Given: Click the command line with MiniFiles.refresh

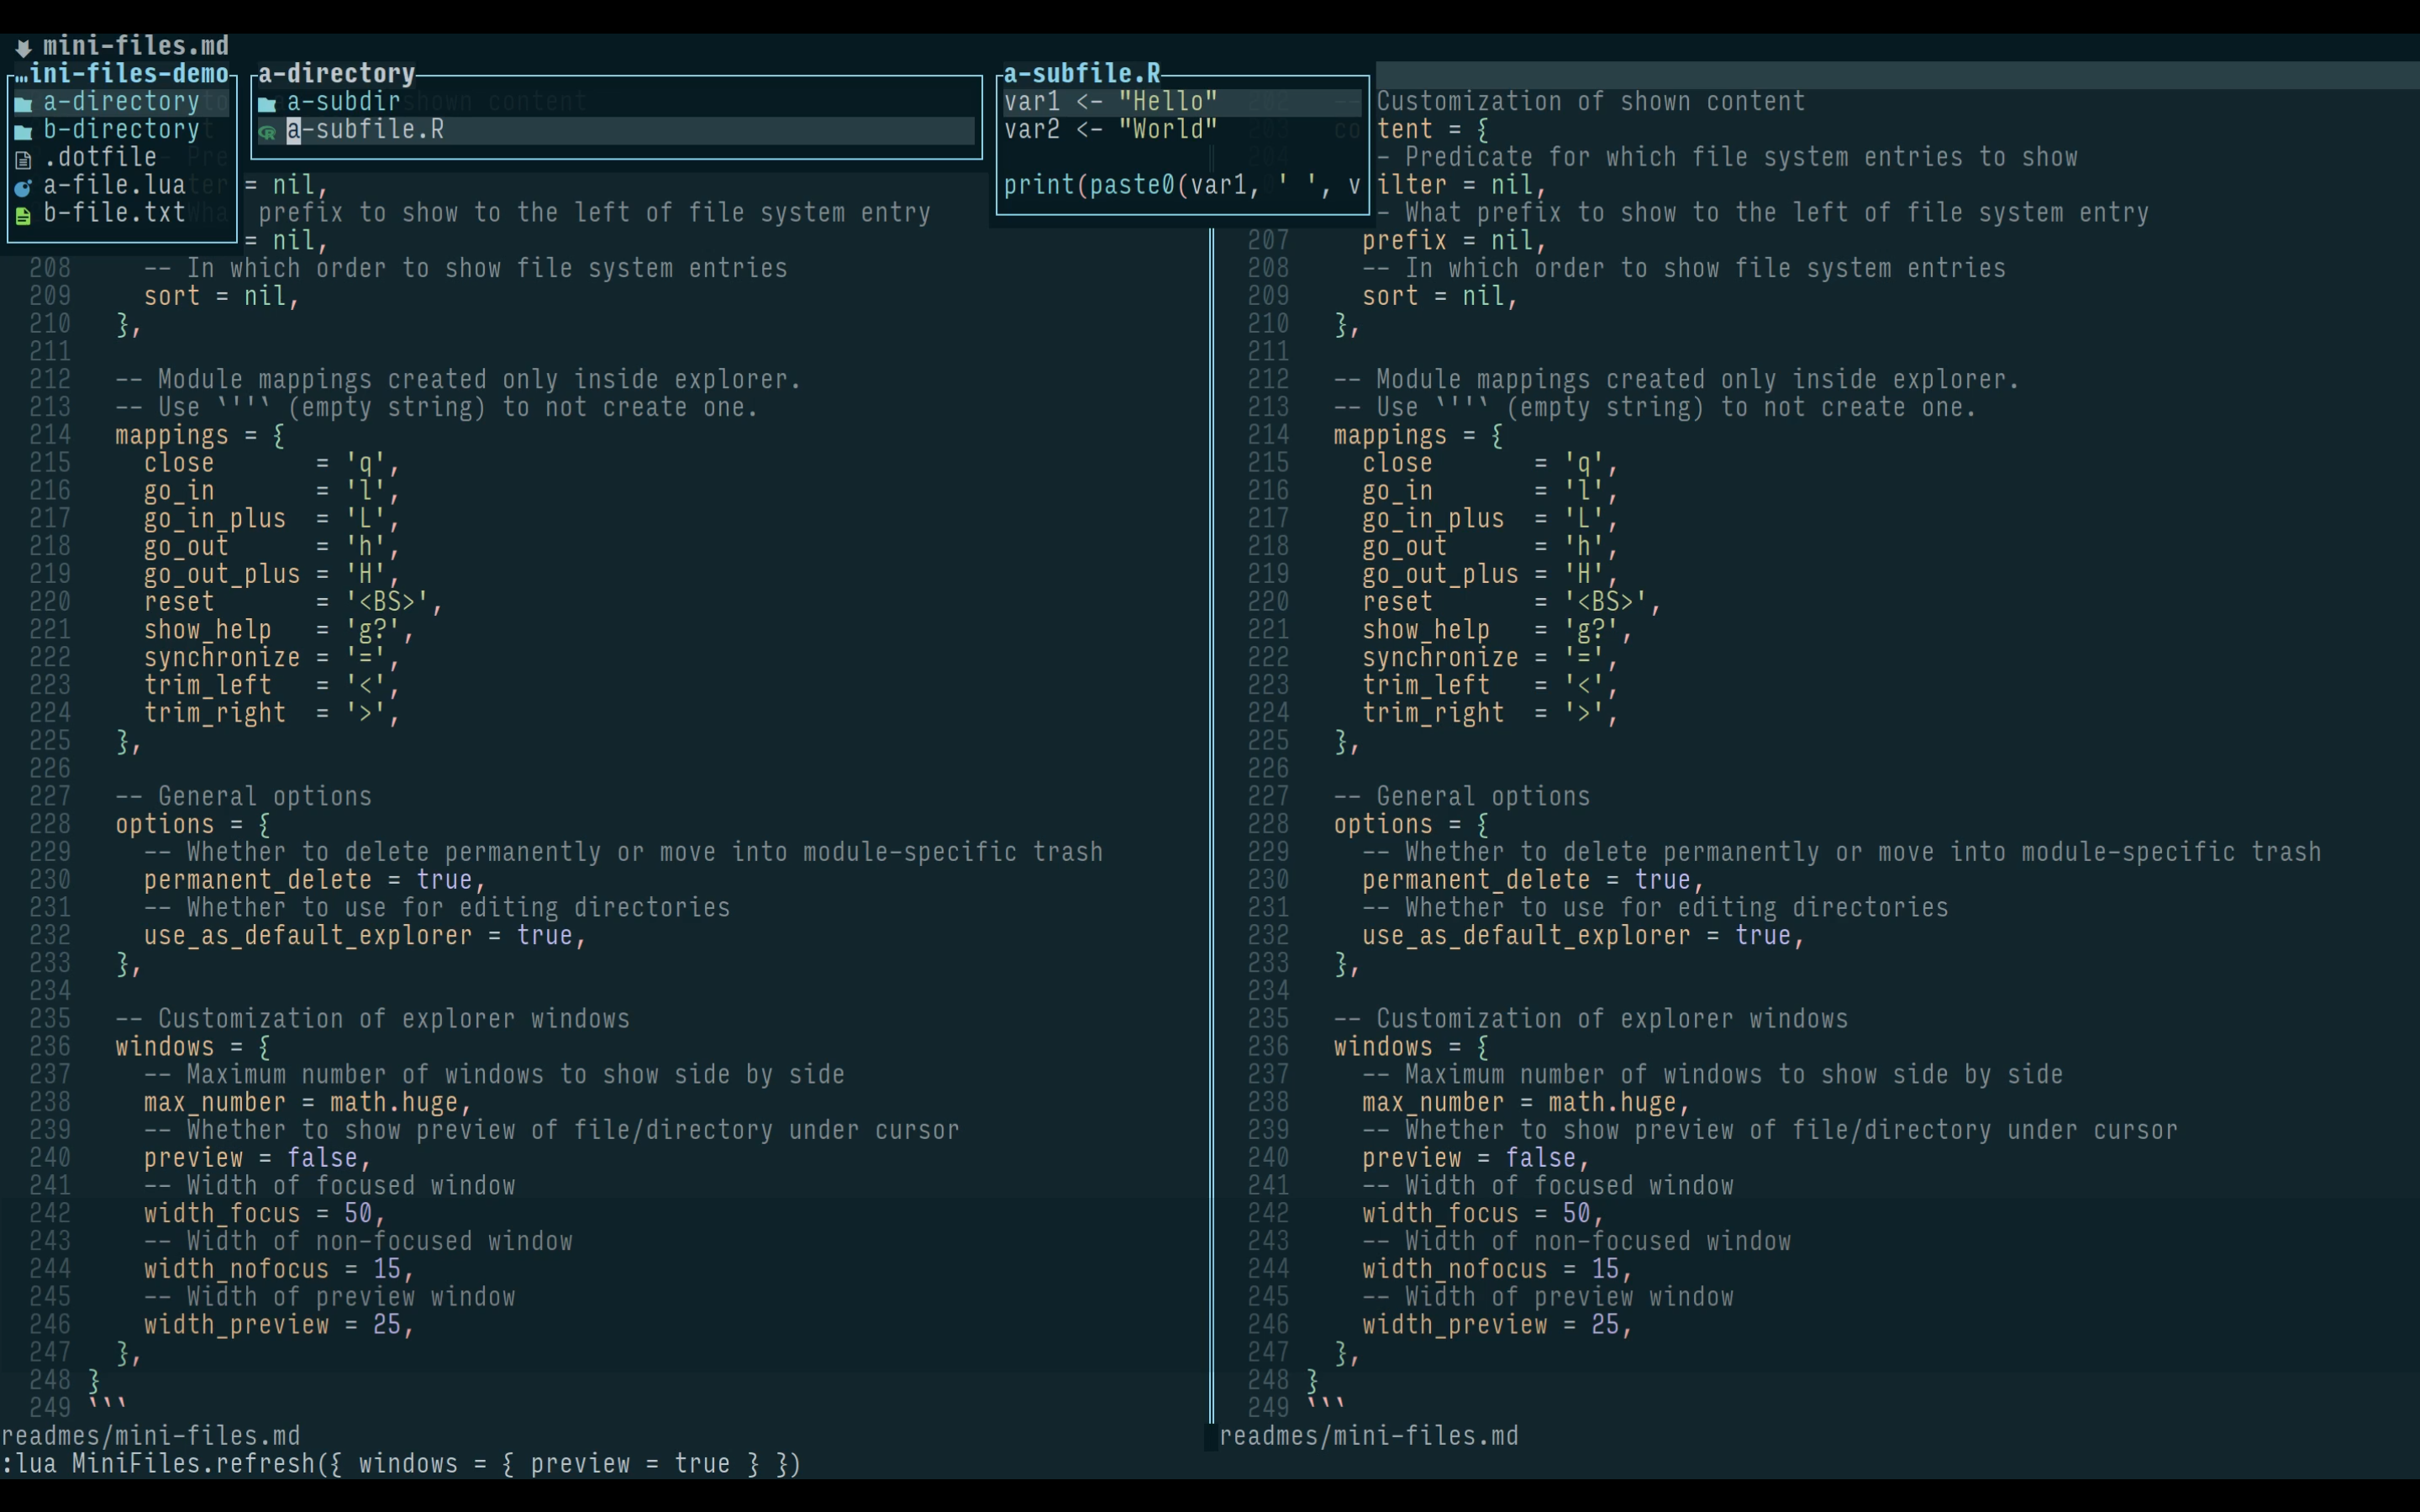Looking at the screenshot, I should tap(400, 1464).
